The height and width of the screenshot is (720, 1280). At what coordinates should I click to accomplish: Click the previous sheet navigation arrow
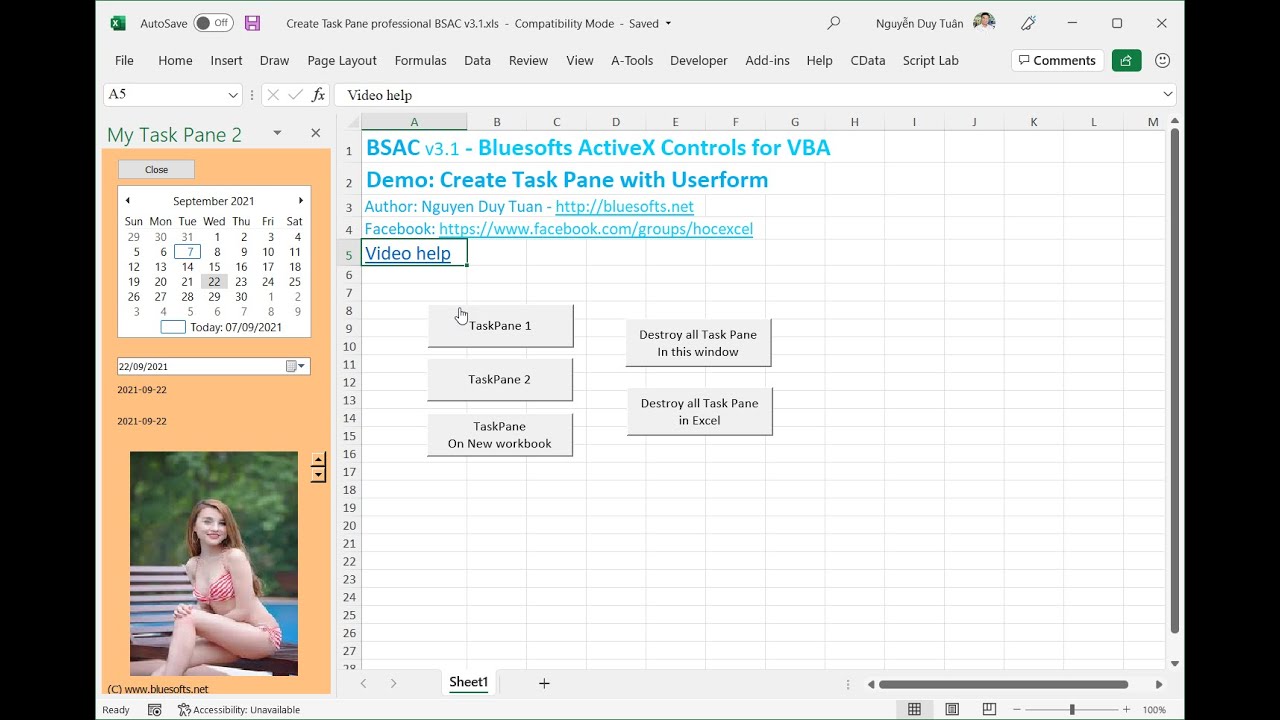[x=363, y=684]
